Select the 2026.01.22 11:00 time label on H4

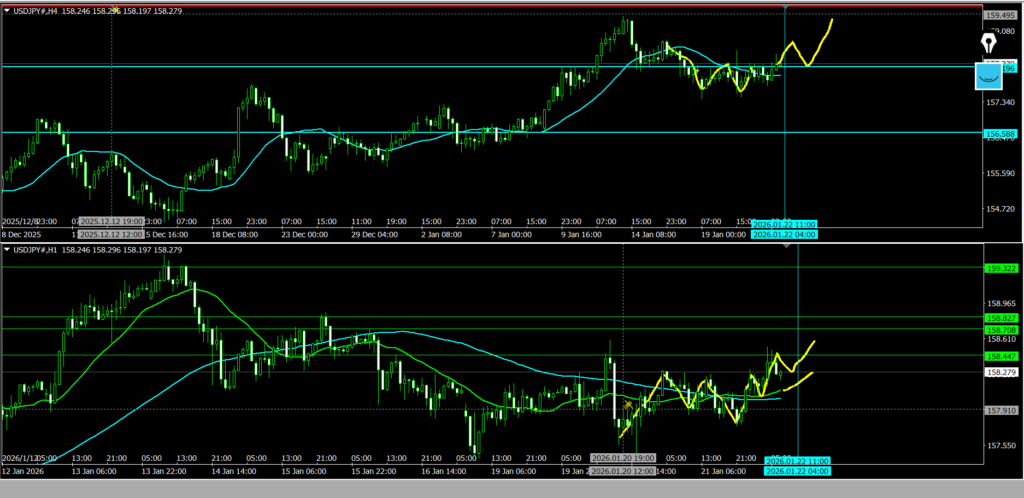785,224
